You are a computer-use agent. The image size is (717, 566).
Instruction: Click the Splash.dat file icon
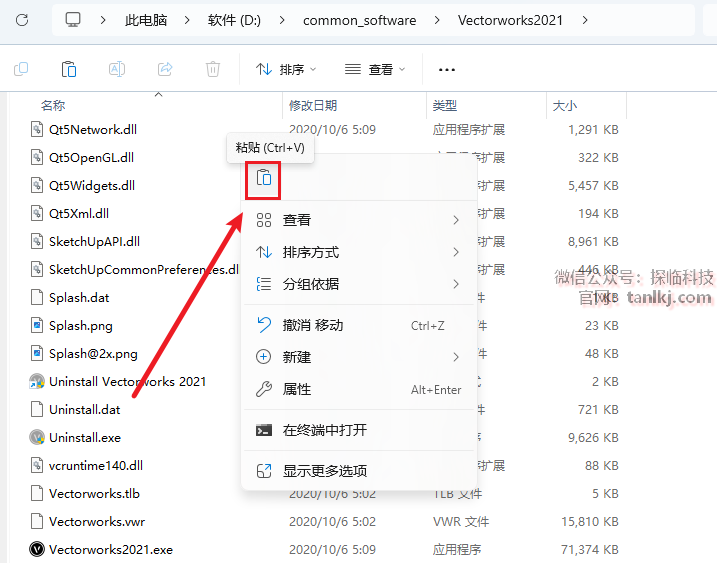pyautogui.click(x=37, y=297)
